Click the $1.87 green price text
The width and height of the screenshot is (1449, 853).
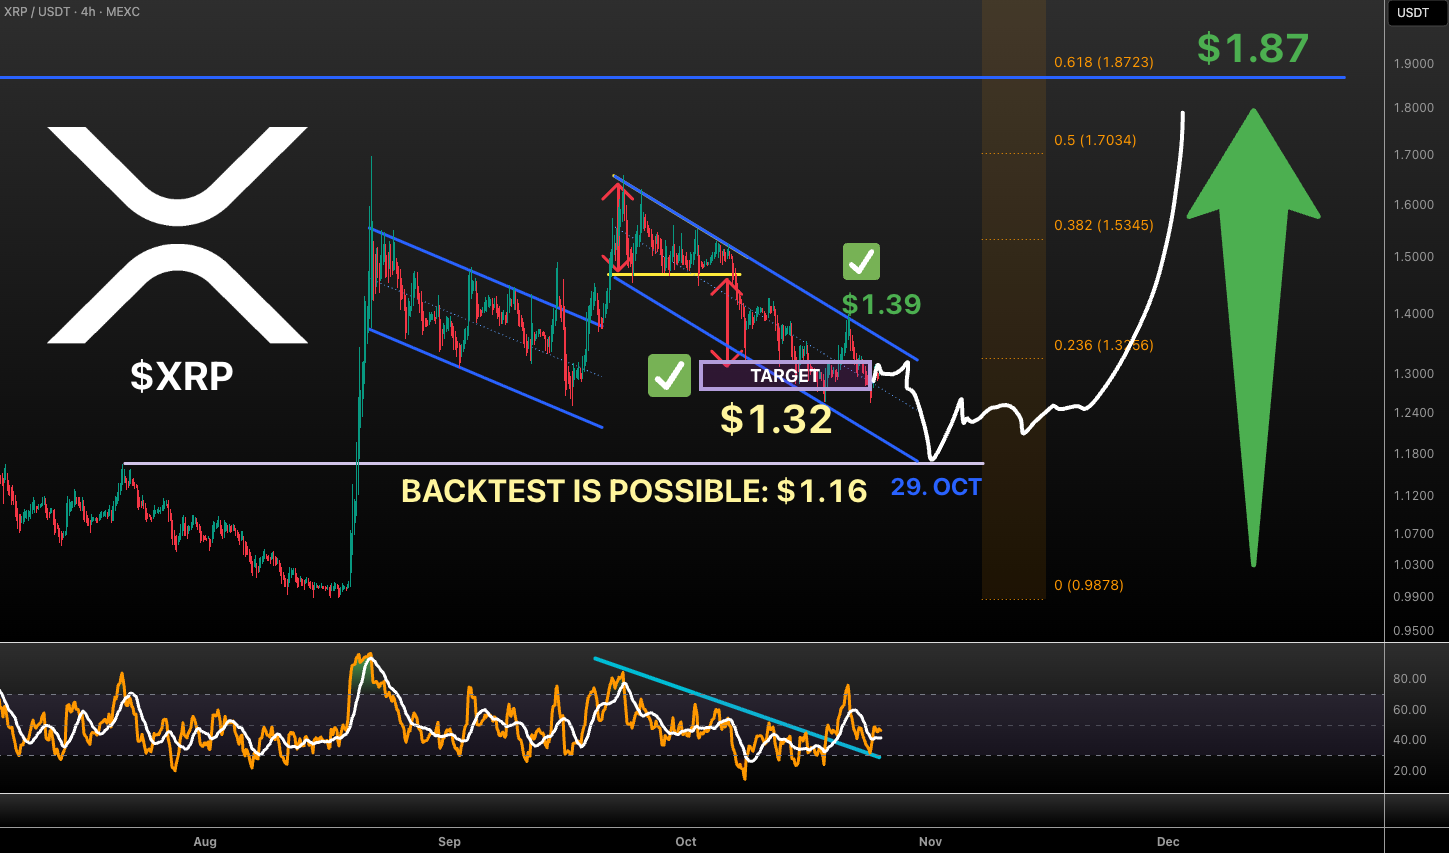point(1253,48)
